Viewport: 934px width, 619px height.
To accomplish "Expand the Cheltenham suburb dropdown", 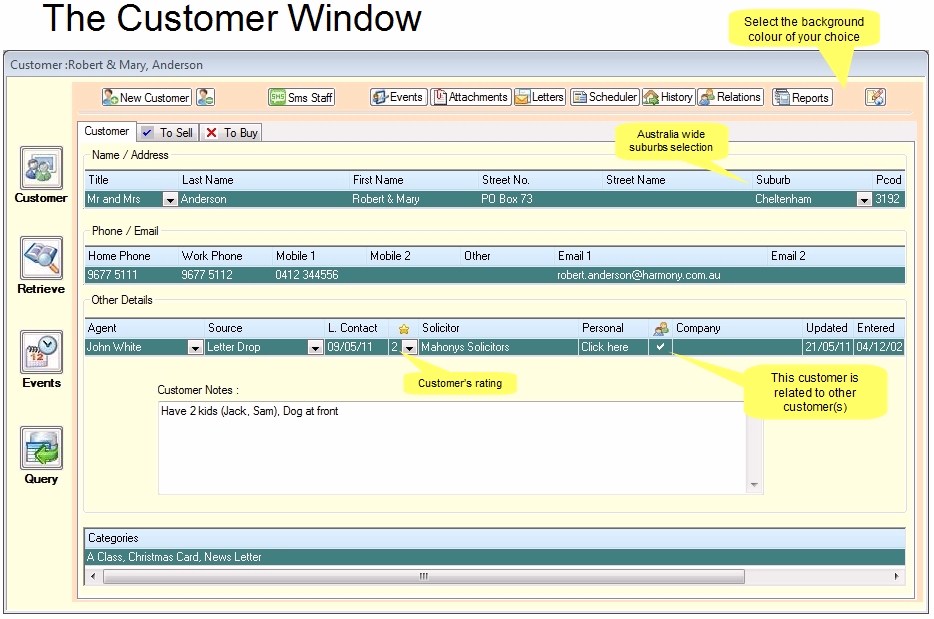I will click(x=863, y=199).
